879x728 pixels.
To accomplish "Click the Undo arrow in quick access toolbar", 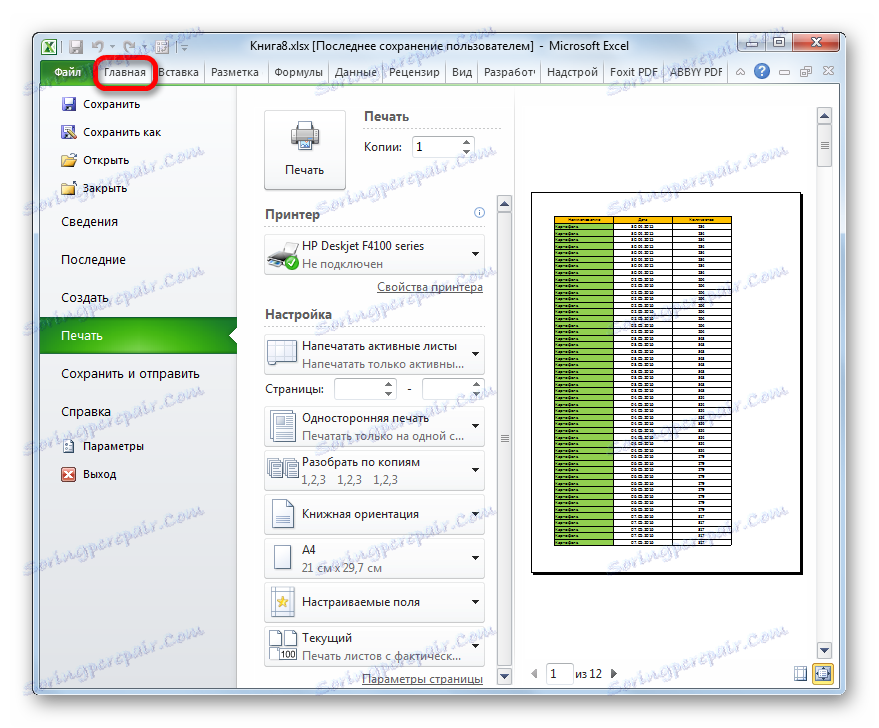I will [x=98, y=47].
